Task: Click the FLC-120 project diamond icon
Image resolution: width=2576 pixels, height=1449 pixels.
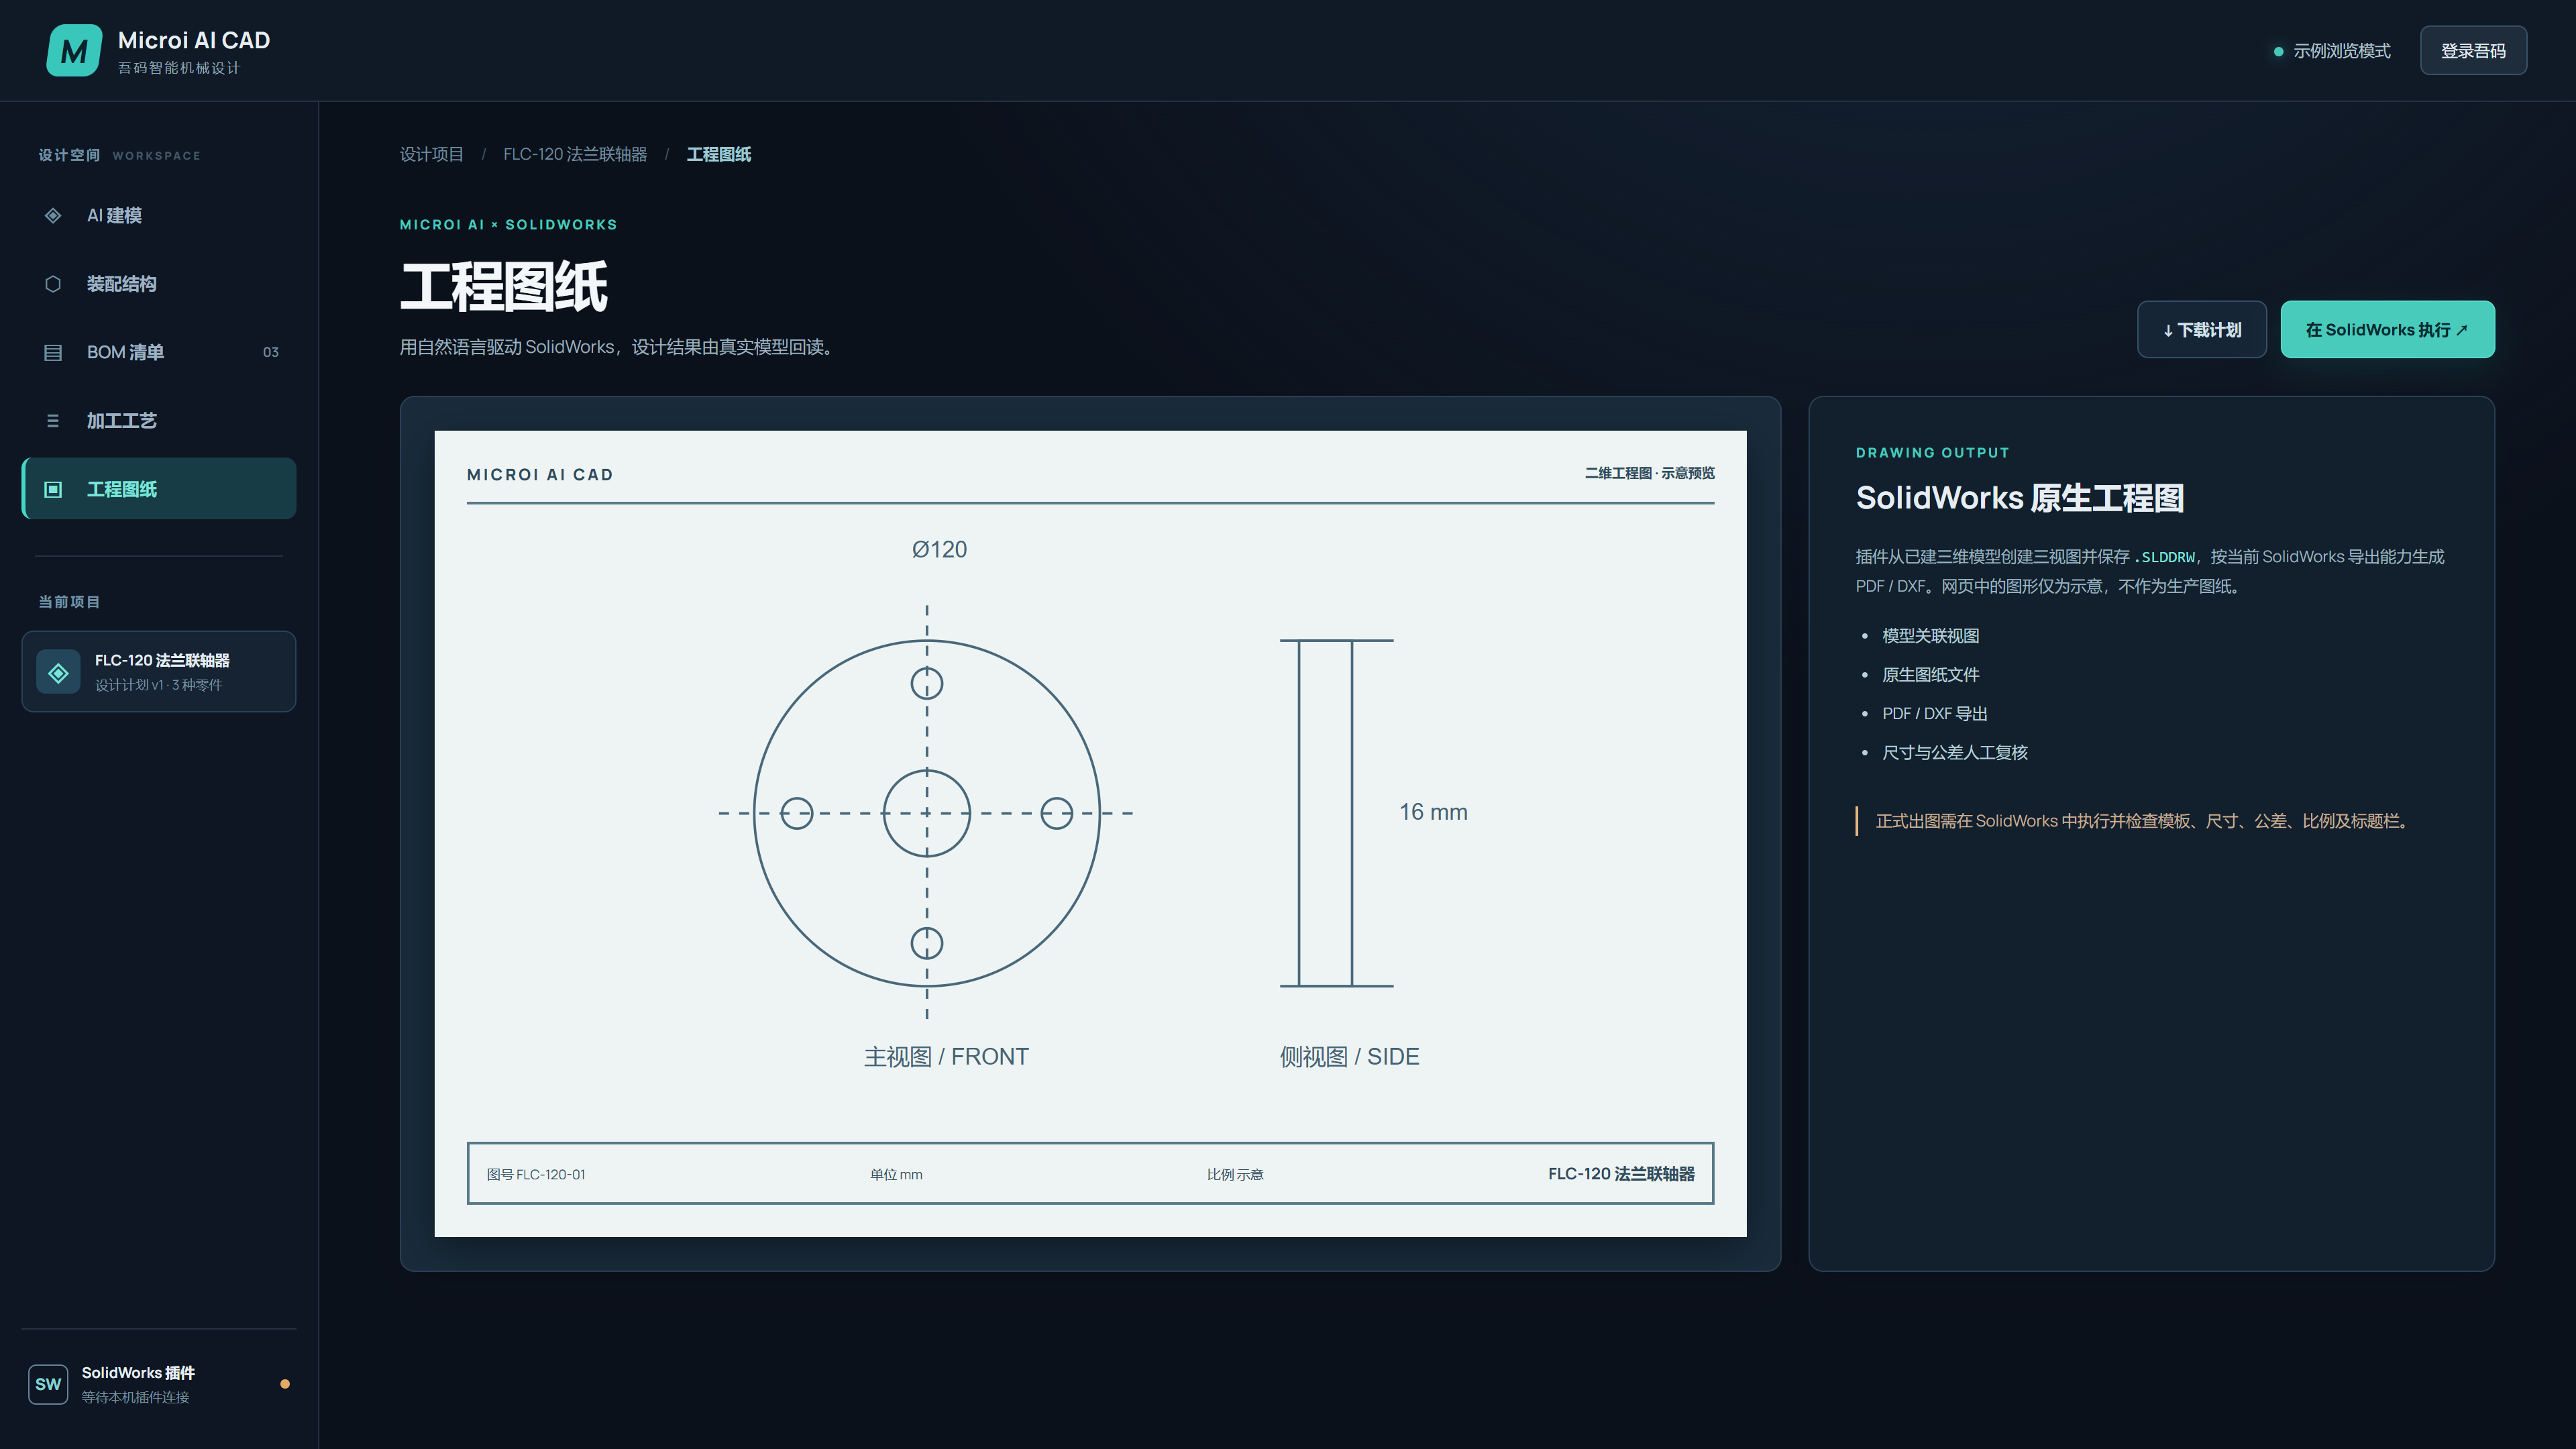Action: pyautogui.click(x=58, y=672)
